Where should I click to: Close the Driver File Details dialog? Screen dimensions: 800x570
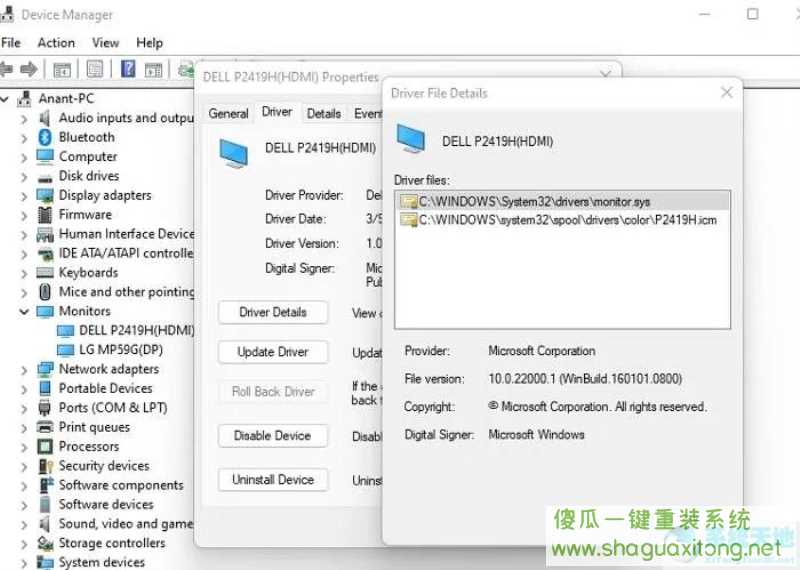pyautogui.click(x=727, y=92)
